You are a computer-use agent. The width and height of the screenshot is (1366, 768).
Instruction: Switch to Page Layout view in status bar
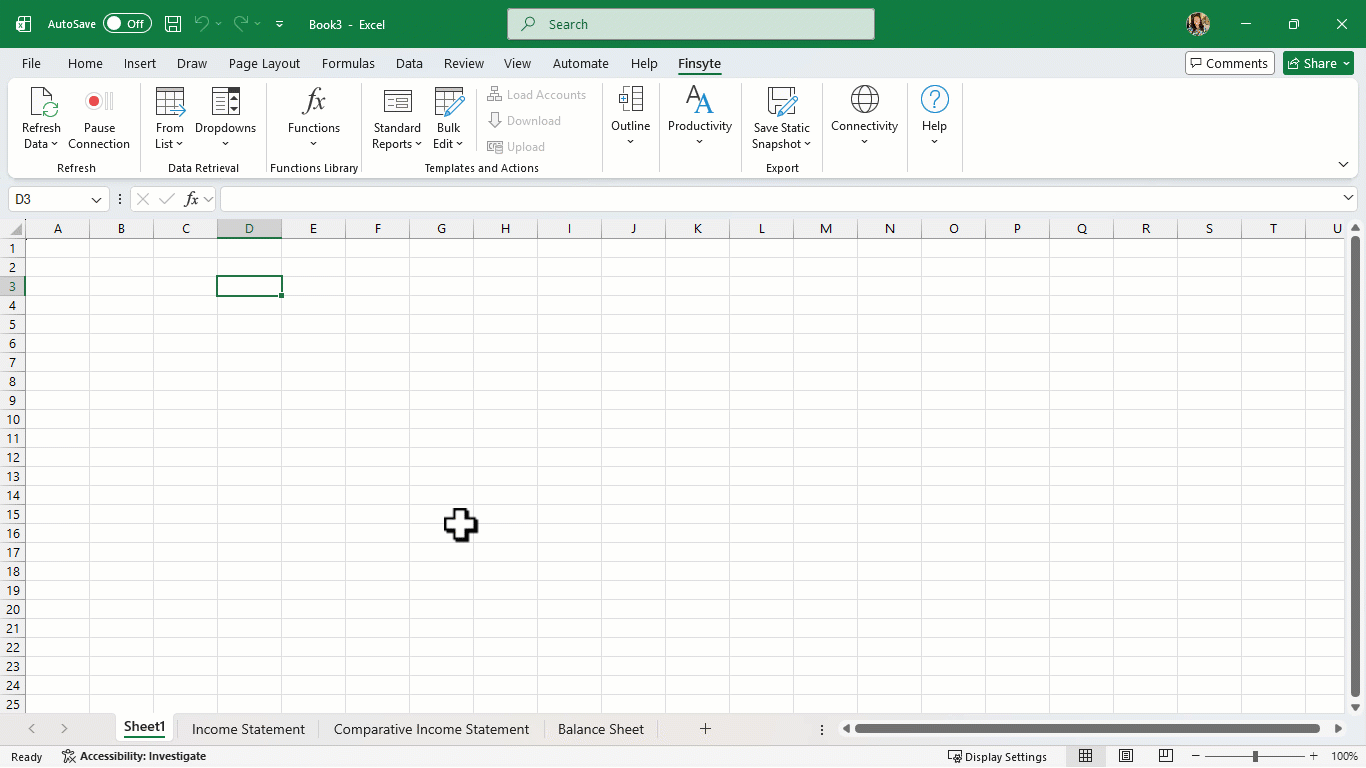tap(1126, 756)
